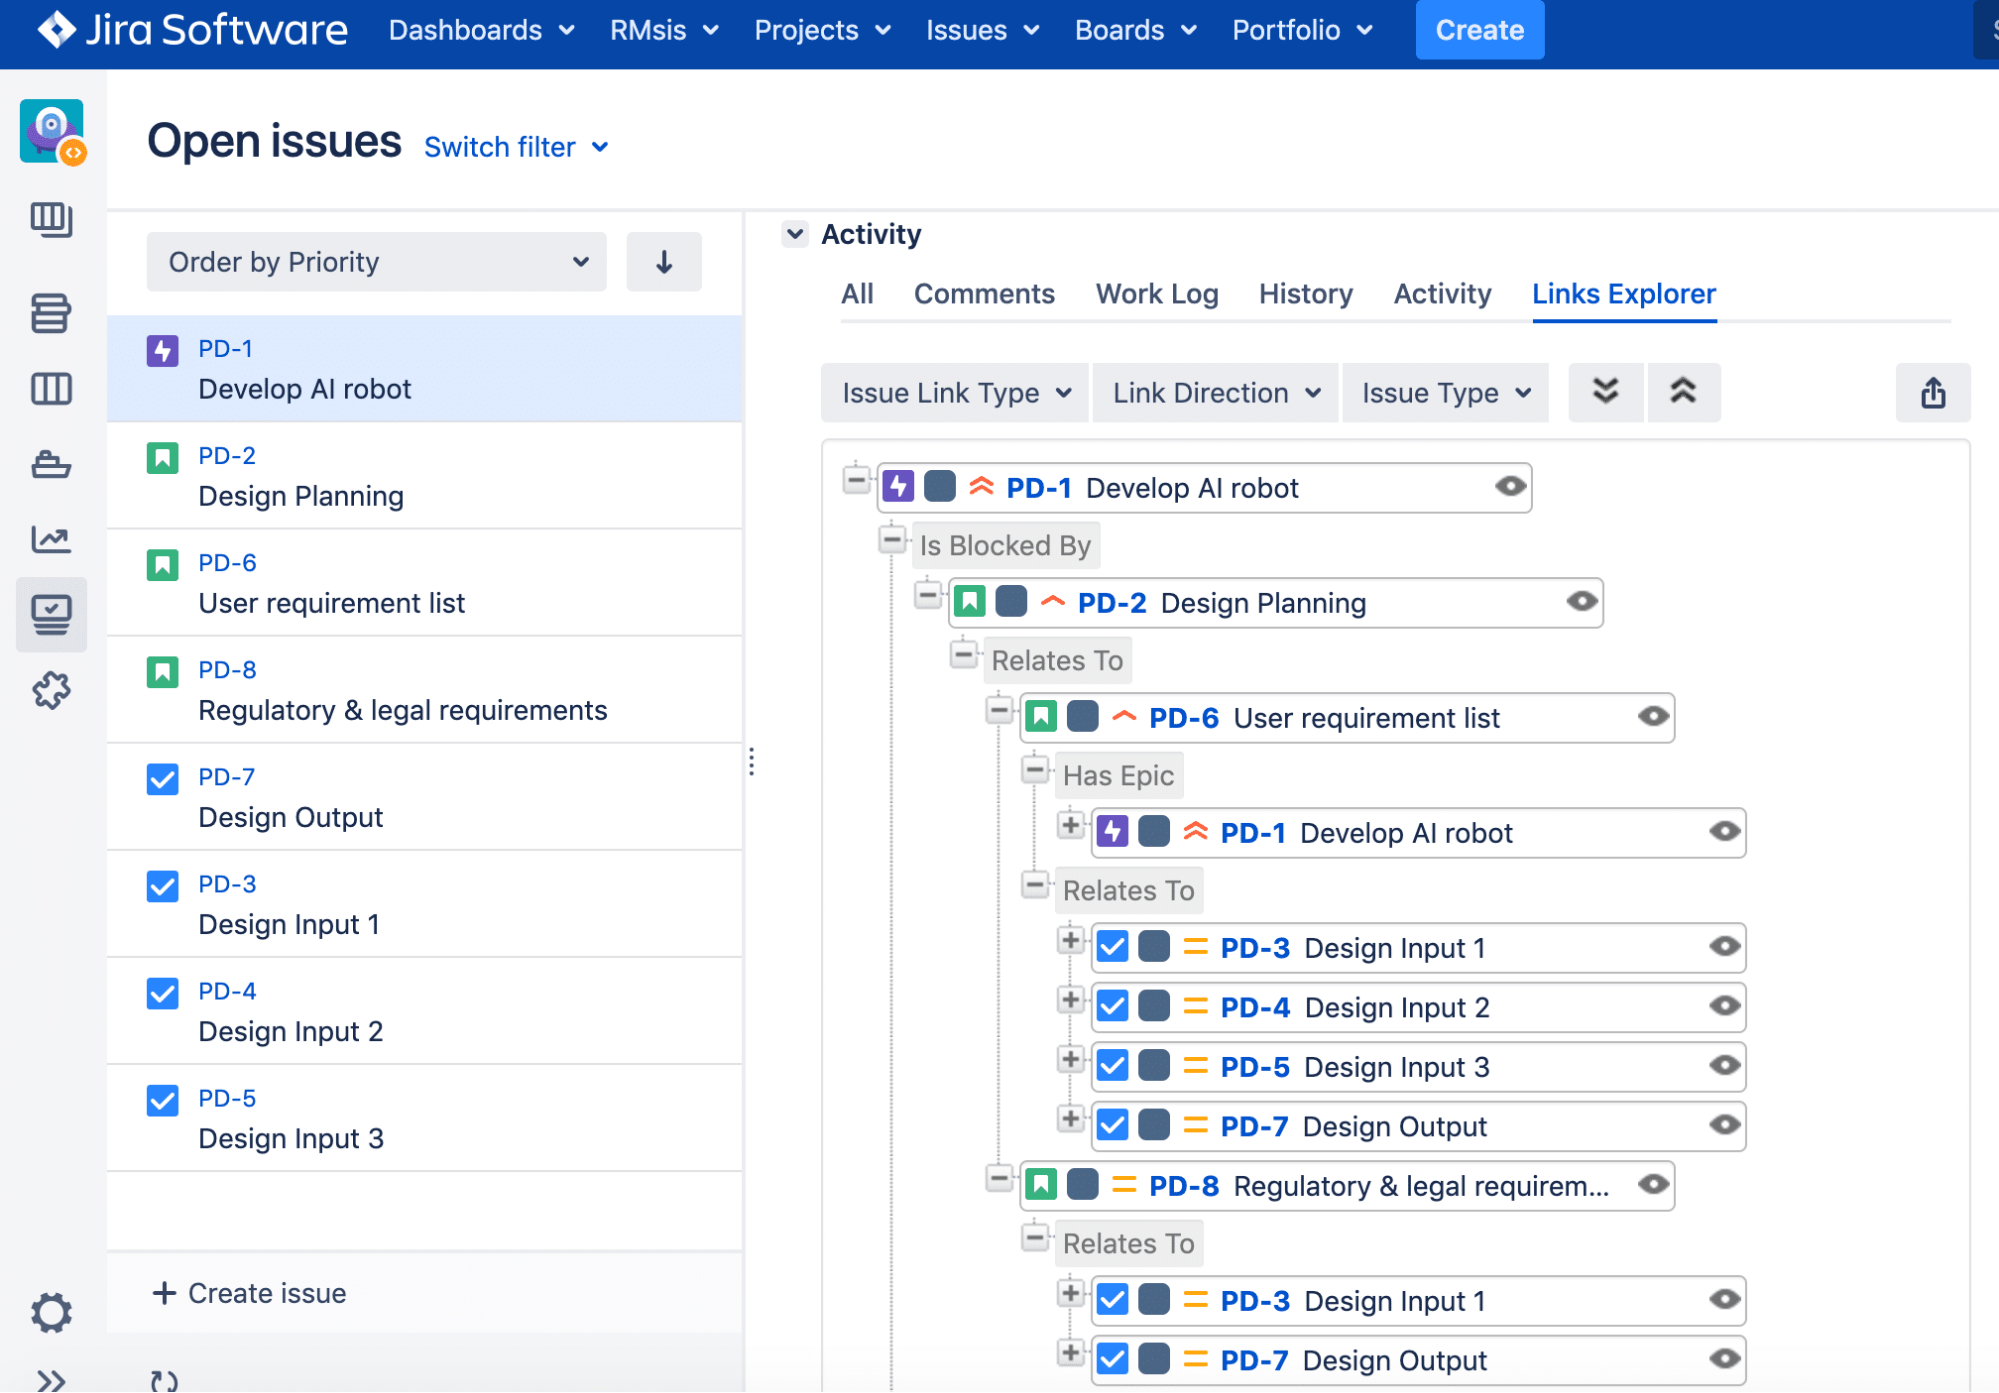This screenshot has width=1999, height=1393.
Task: Click the Create issue link
Action: click(249, 1293)
